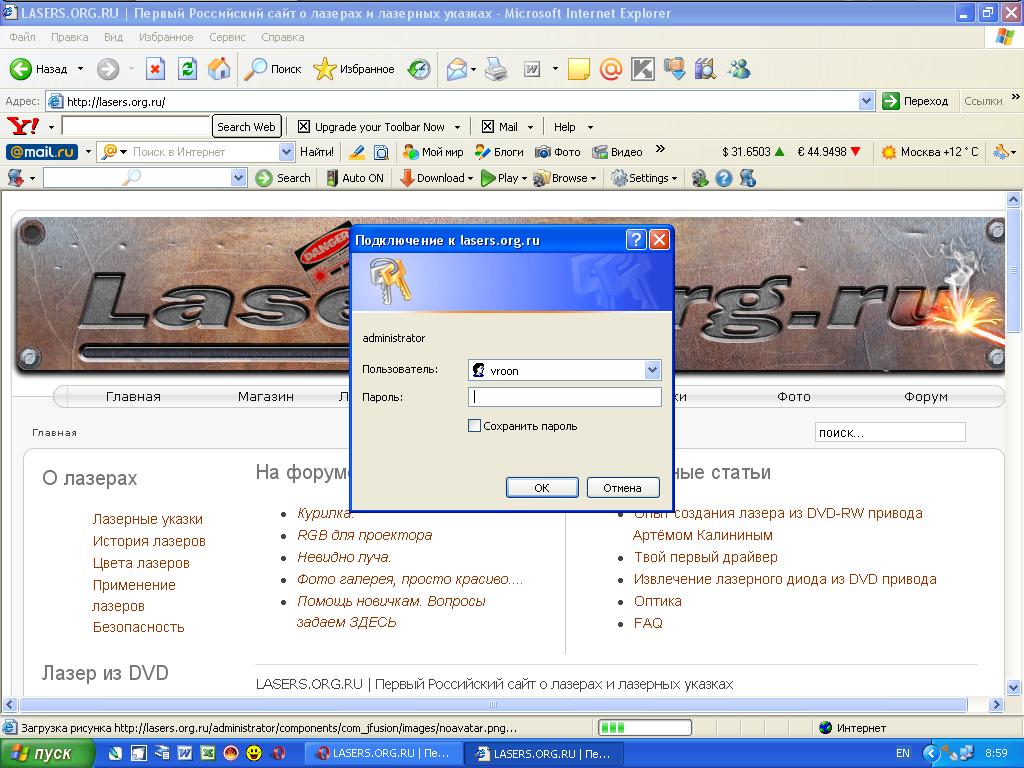
Task: Open Favorites (Избранное) star button
Action: pos(353,69)
